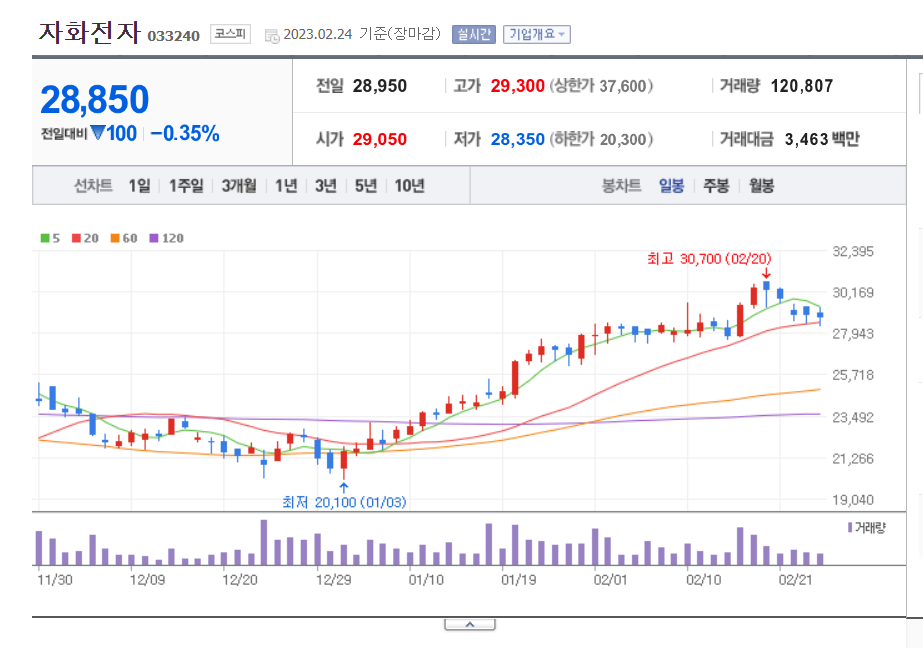Click the 실시간 real-time button
The height and width of the screenshot is (648, 923).
point(474,34)
